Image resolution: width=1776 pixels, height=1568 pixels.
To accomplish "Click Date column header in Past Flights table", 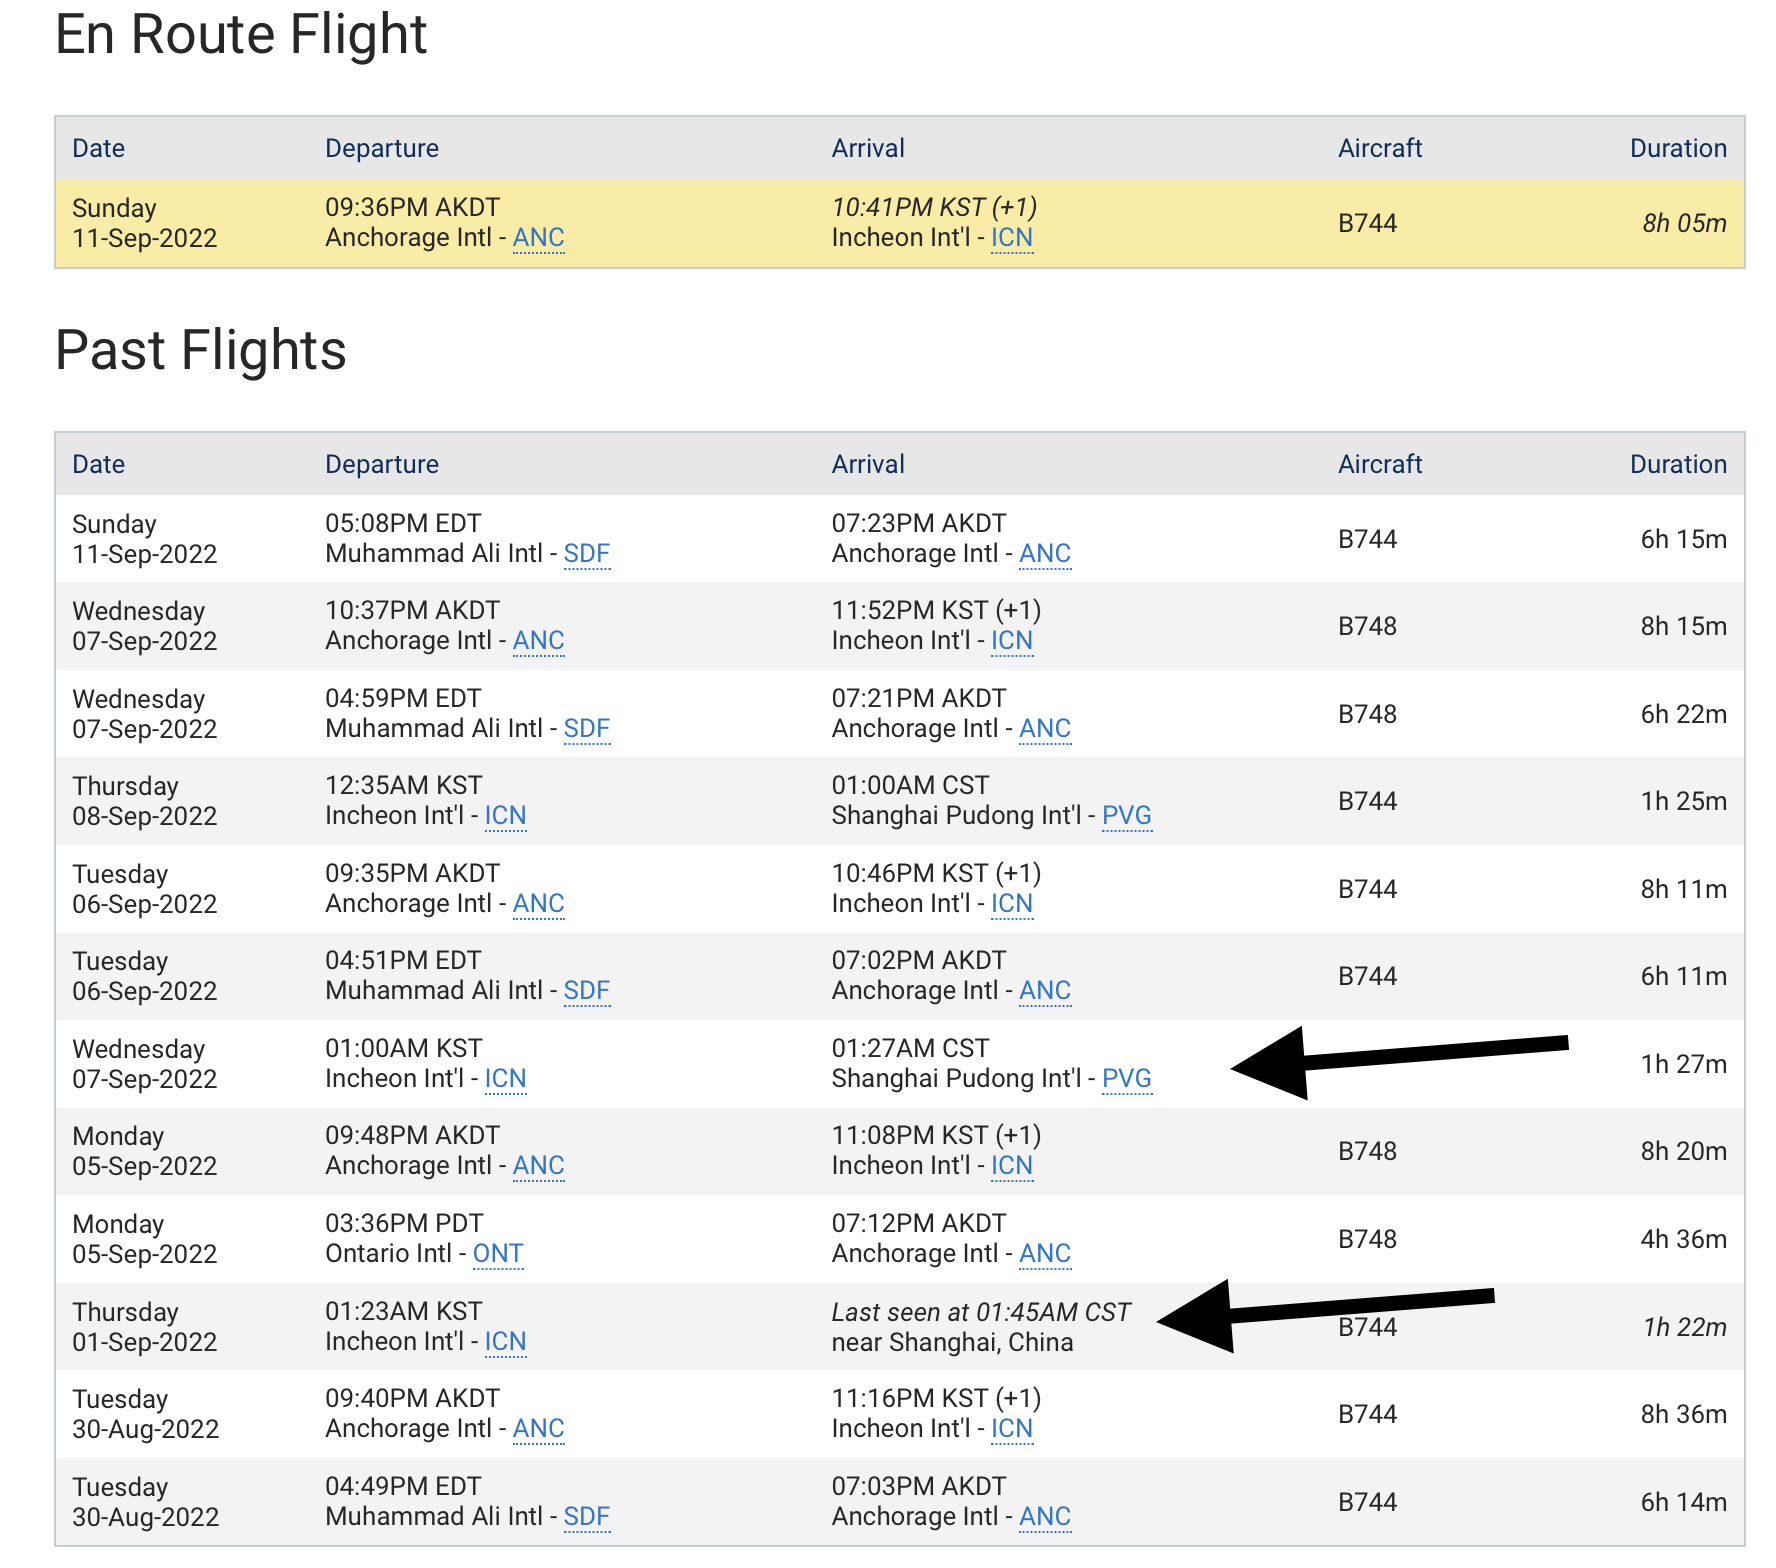I will (x=98, y=464).
